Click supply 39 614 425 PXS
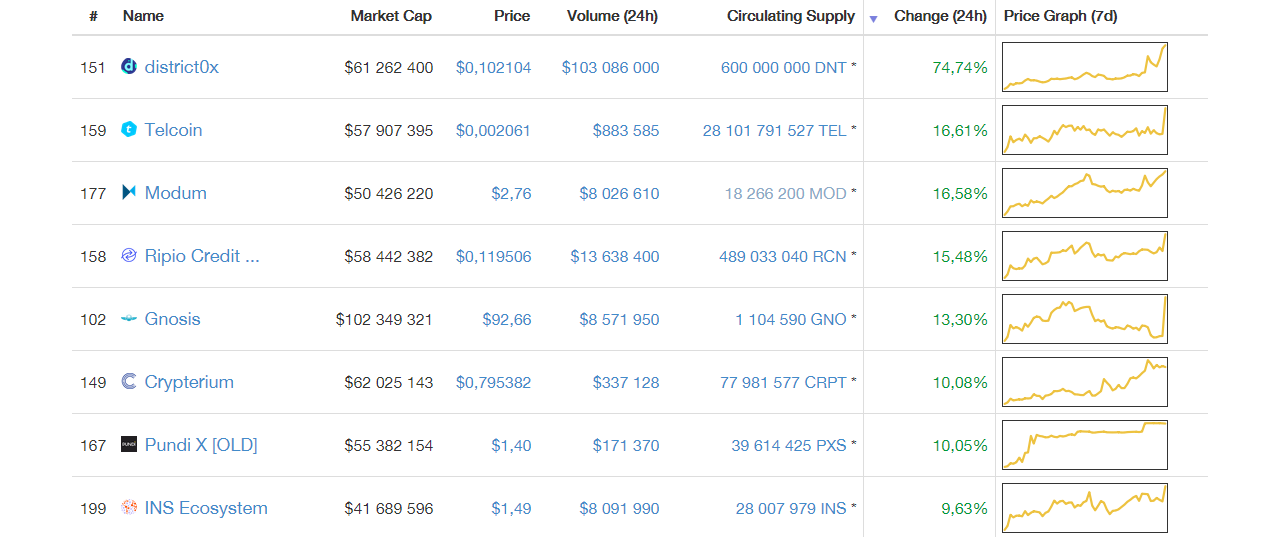Image resolution: width=1285 pixels, height=537 pixels. point(789,446)
